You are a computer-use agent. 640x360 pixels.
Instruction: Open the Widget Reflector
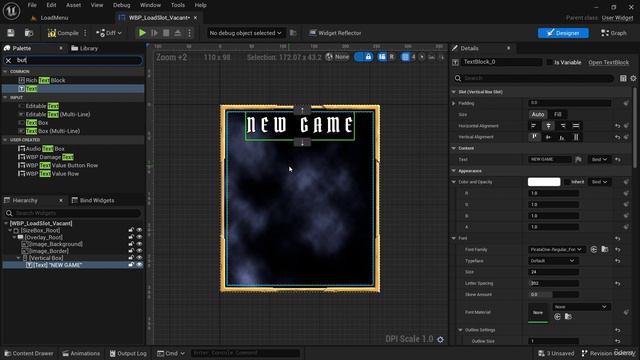[x=335, y=33]
